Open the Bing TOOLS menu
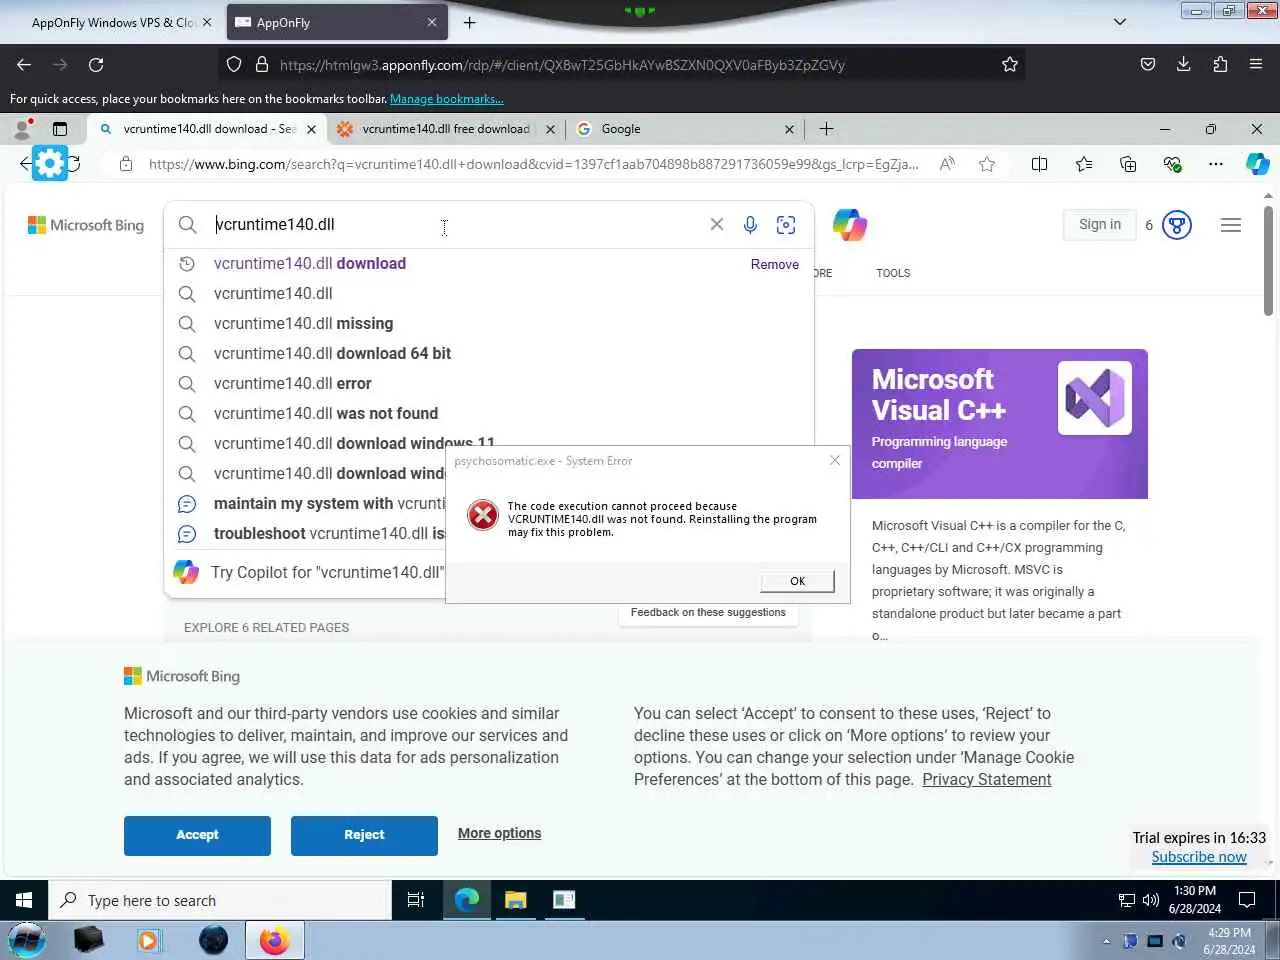 coord(893,273)
